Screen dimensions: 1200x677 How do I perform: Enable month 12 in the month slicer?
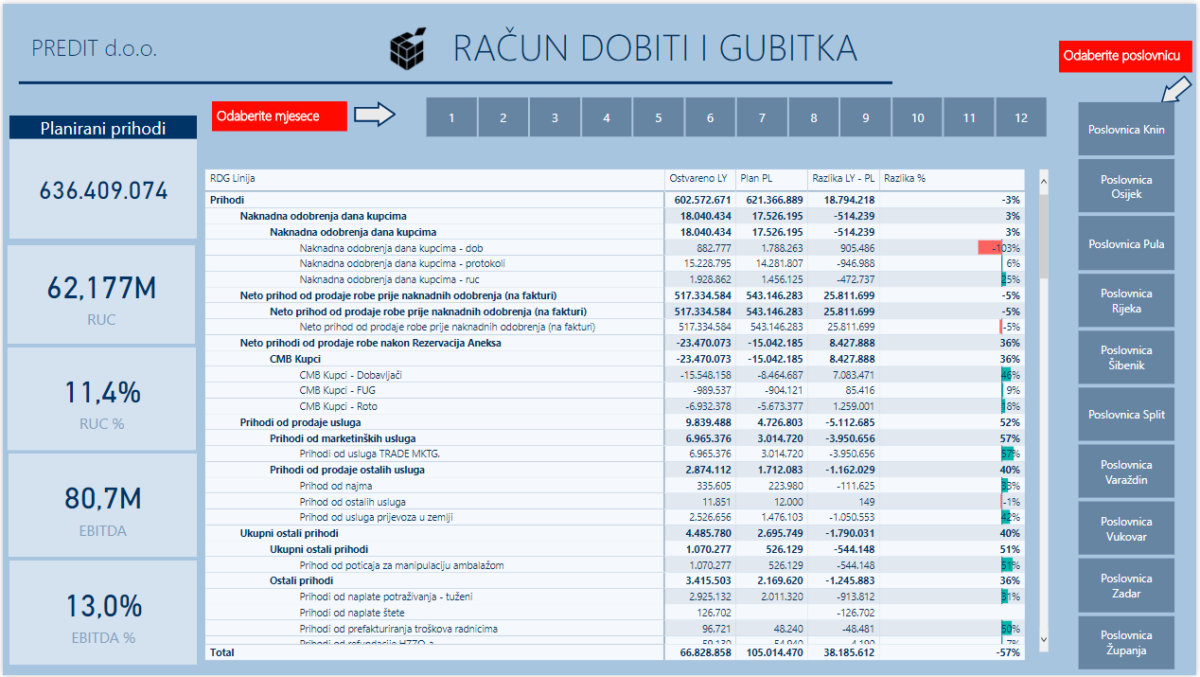coord(1020,117)
